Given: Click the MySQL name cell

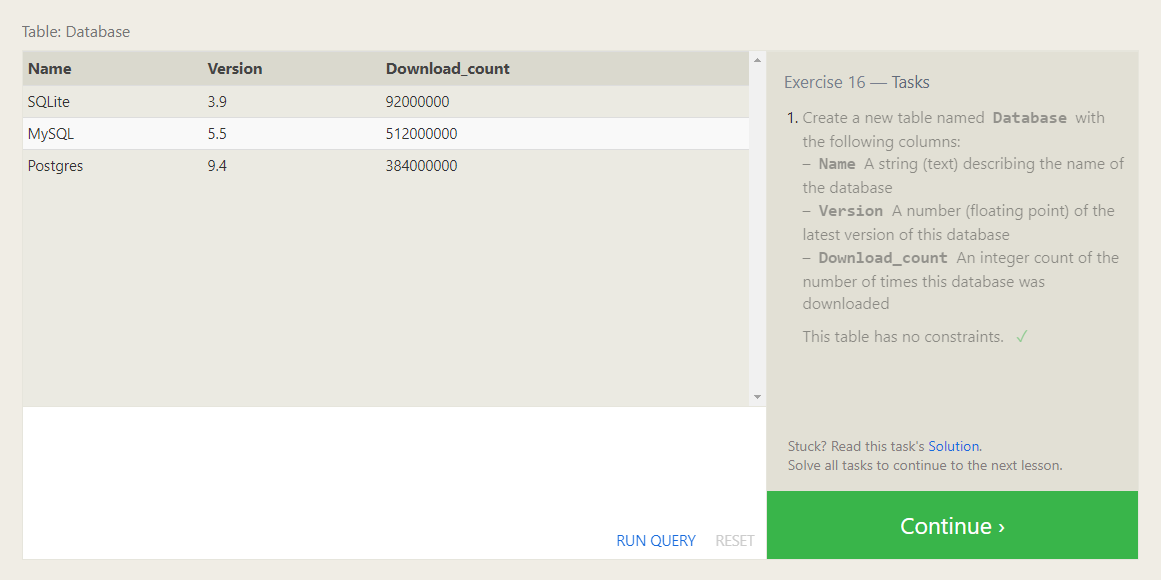Looking at the screenshot, I should click(x=50, y=134).
